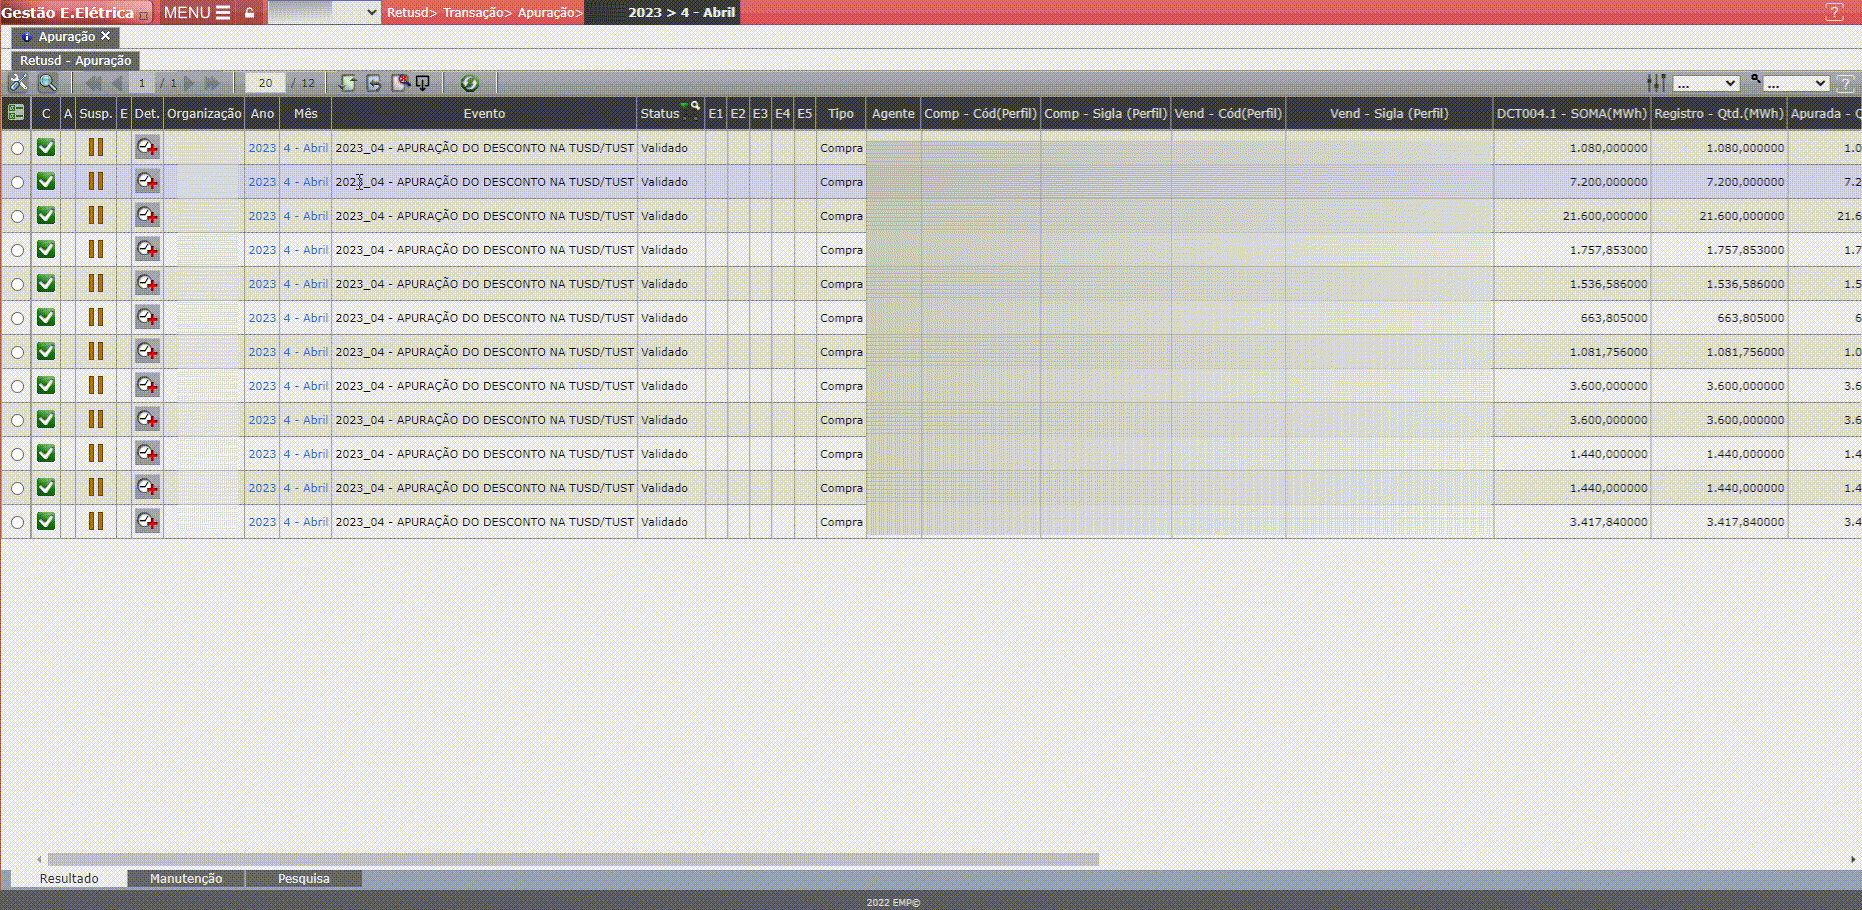Click the download arrow export icon in toolbar
This screenshot has width=1862, height=910.
pos(423,83)
